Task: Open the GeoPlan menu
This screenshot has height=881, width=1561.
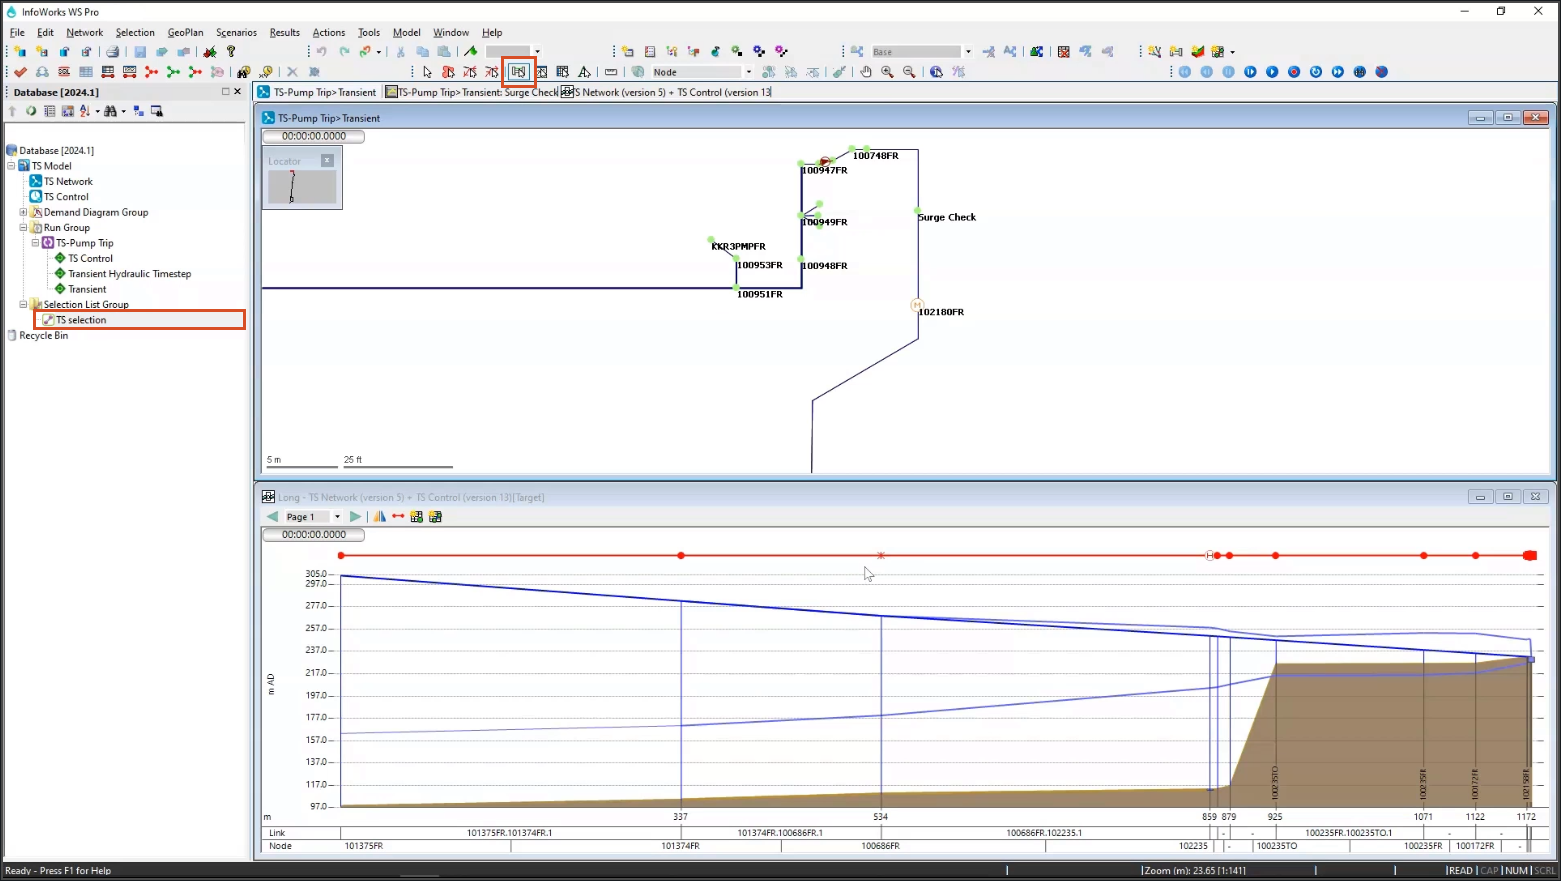Action: (185, 33)
